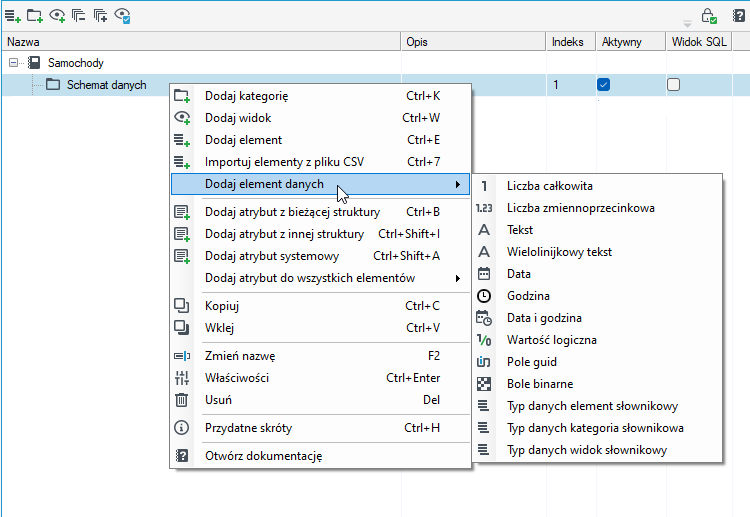Image resolution: width=750 pixels, height=517 pixels.
Task: Select Data i godzina data type
Action: [x=597, y=318]
